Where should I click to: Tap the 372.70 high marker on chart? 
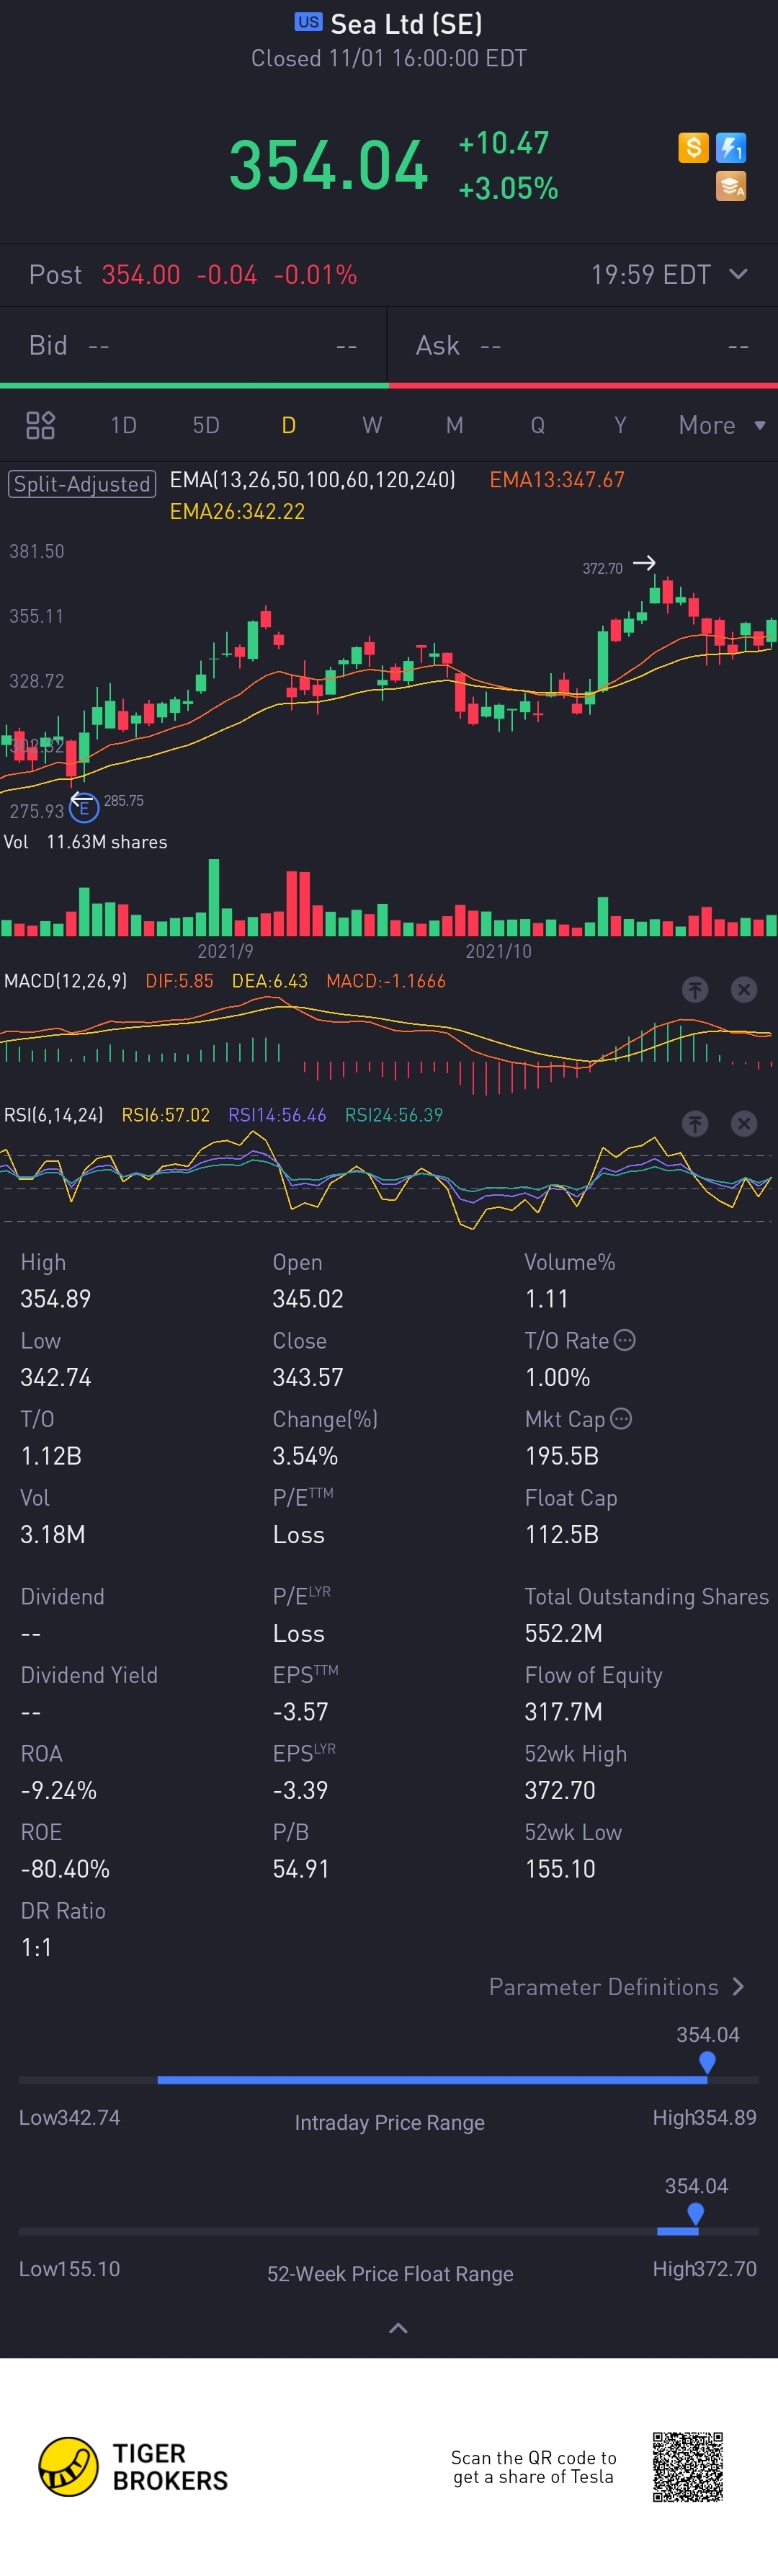[603, 568]
